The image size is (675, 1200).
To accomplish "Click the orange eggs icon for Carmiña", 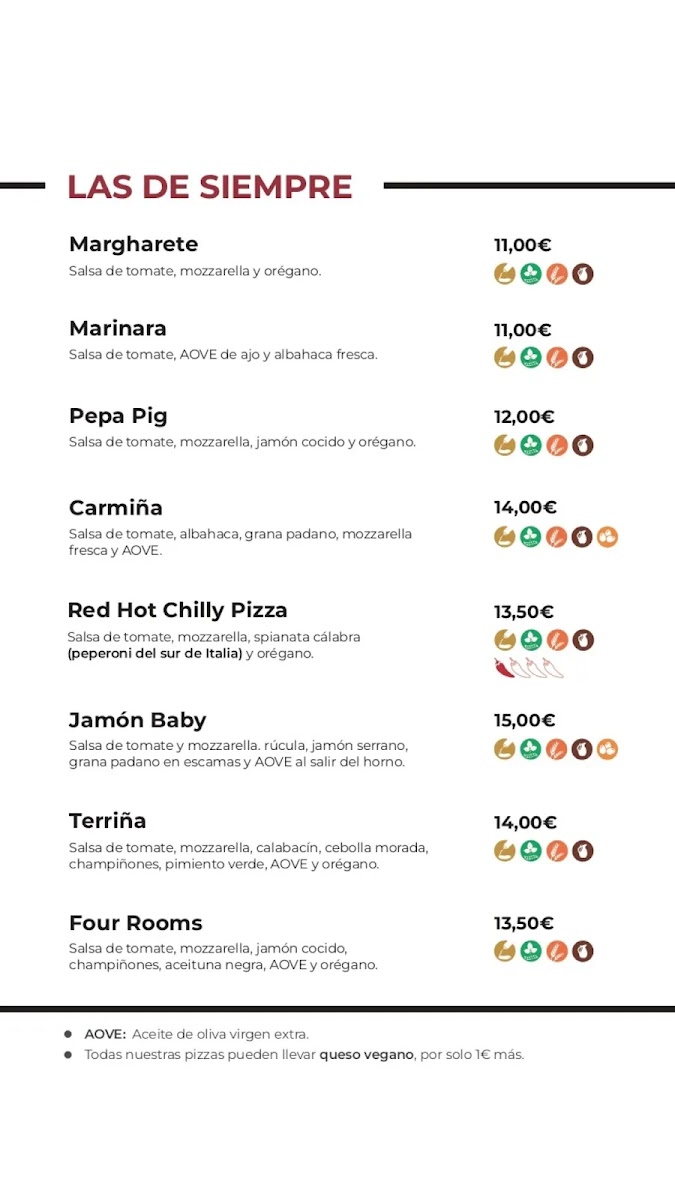I will (608, 537).
